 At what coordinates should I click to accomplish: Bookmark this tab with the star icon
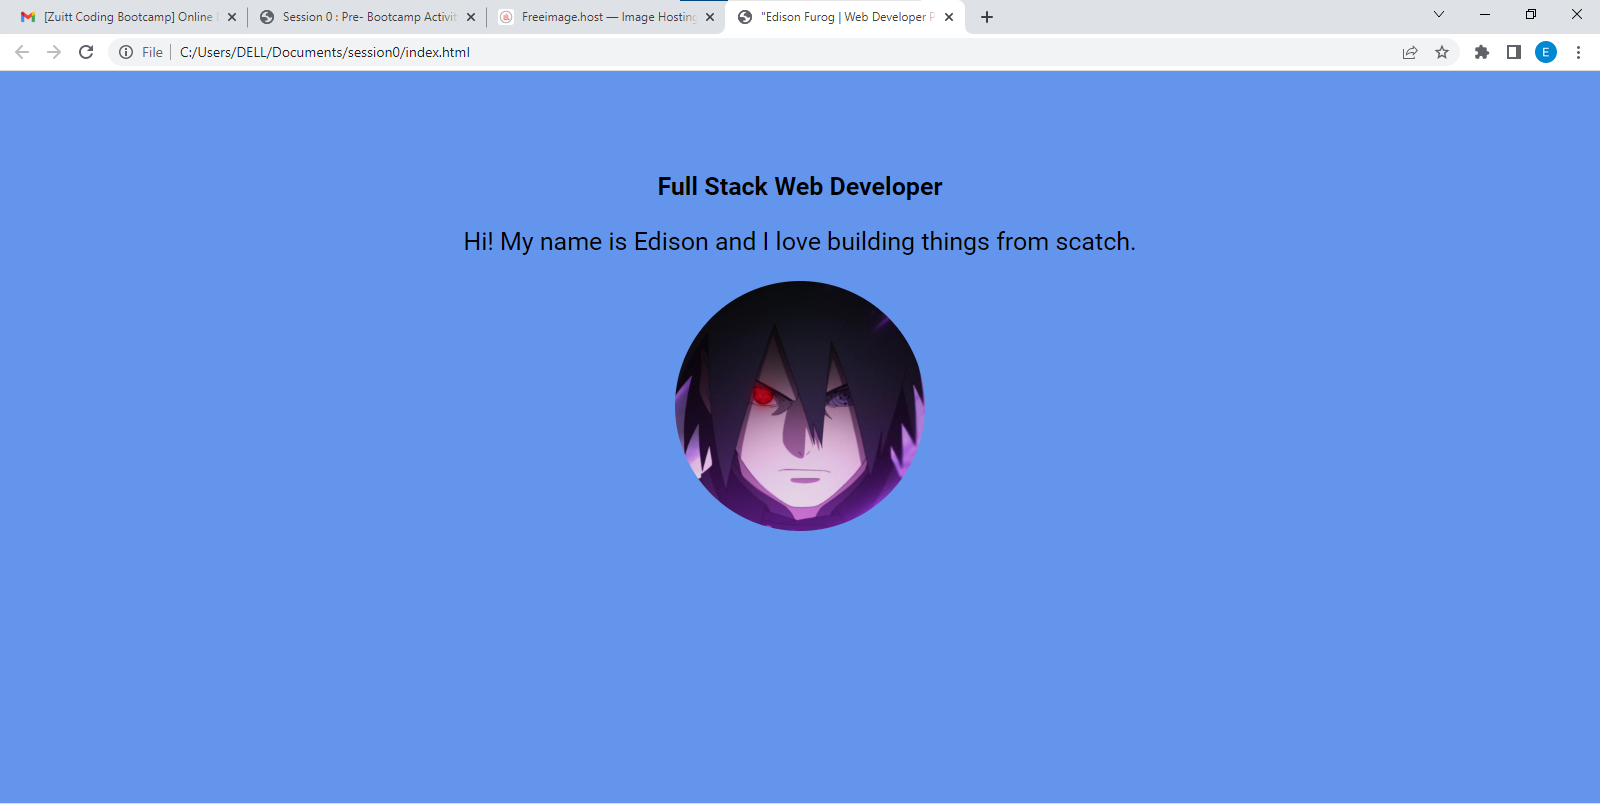(x=1442, y=52)
